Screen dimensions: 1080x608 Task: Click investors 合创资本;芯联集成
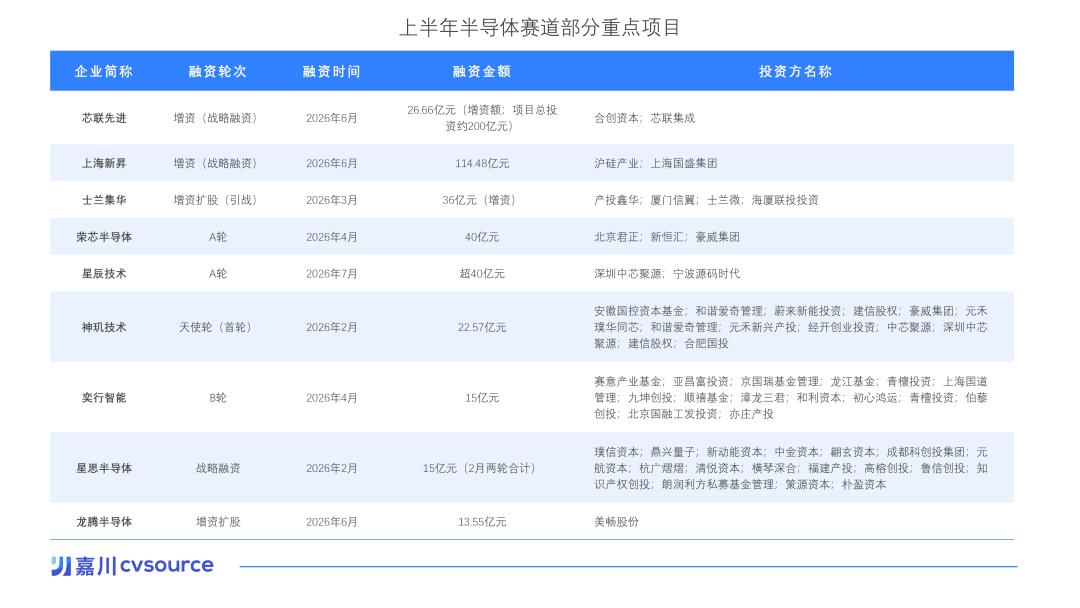coord(645,118)
